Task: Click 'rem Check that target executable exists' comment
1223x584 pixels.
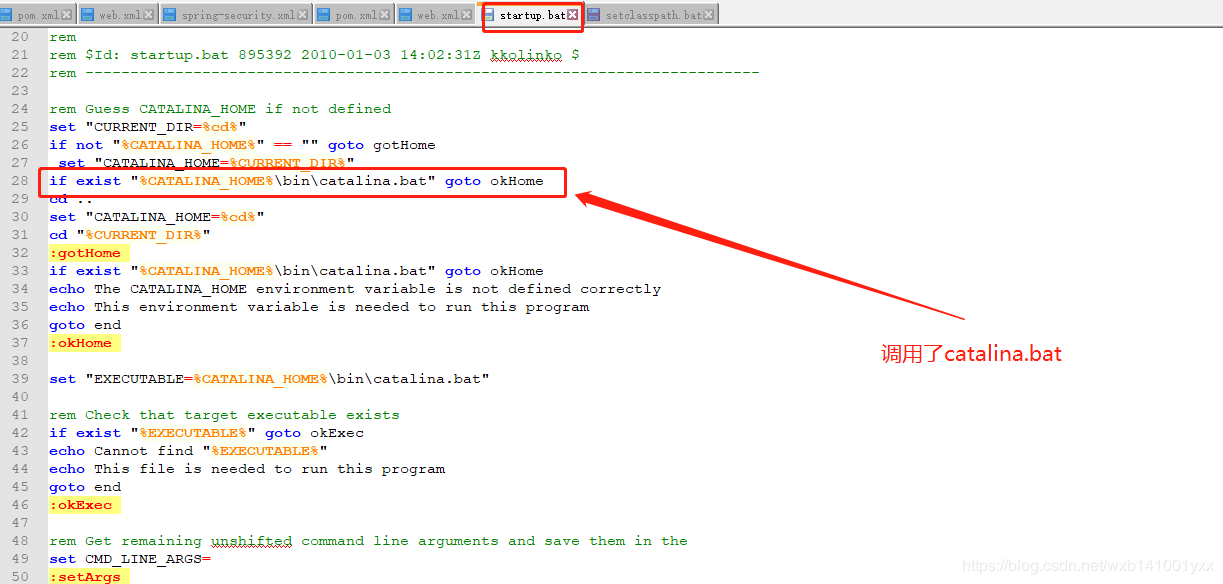Action: pos(224,415)
